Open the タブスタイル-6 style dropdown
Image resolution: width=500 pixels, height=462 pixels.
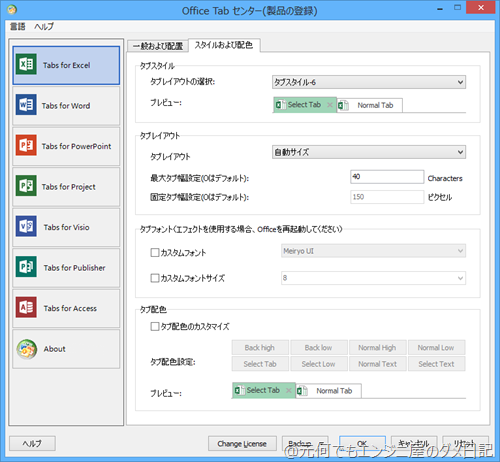(369, 82)
